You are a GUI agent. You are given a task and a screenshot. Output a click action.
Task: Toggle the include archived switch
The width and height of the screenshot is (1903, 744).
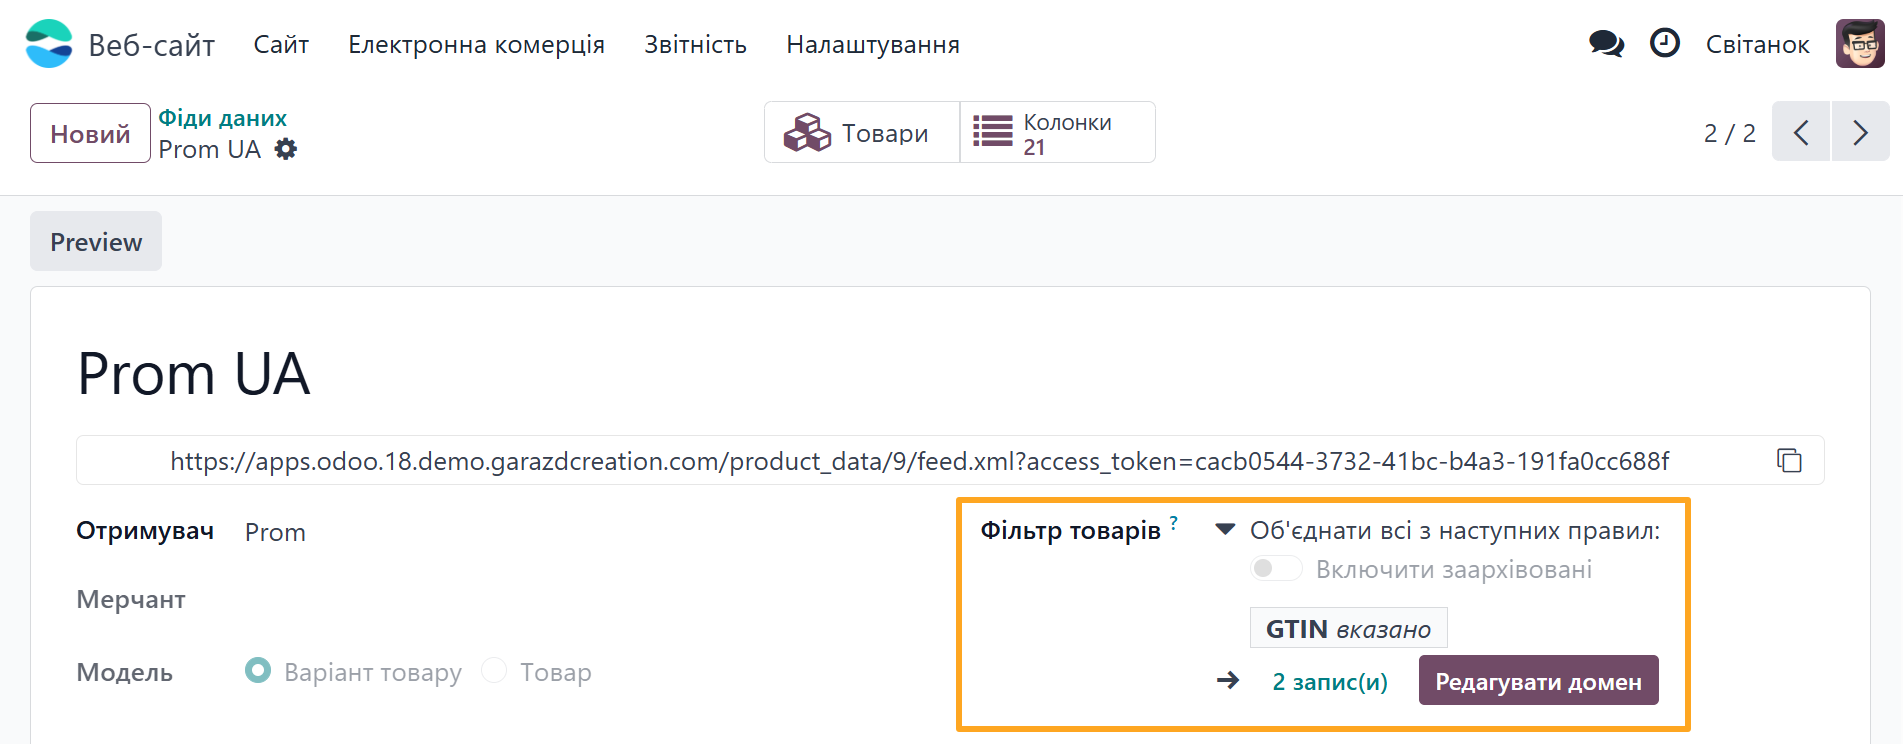[x=1276, y=569]
